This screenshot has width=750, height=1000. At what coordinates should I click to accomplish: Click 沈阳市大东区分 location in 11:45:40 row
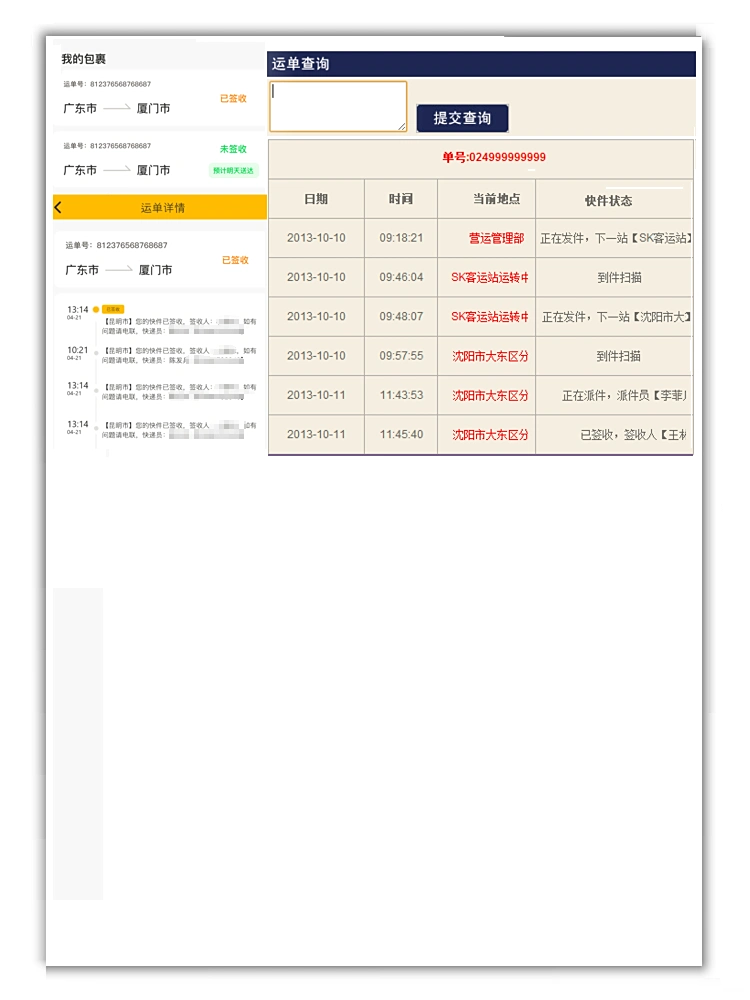click(490, 435)
